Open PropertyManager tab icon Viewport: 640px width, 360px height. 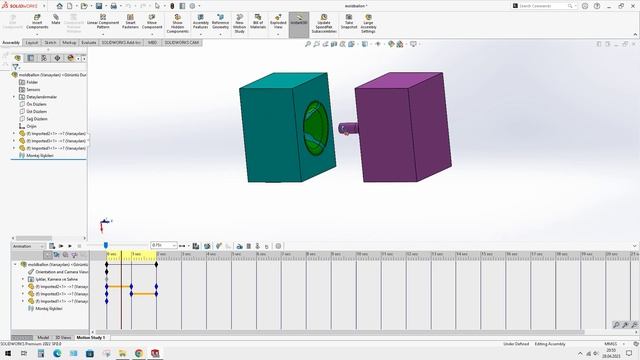coord(31,58)
